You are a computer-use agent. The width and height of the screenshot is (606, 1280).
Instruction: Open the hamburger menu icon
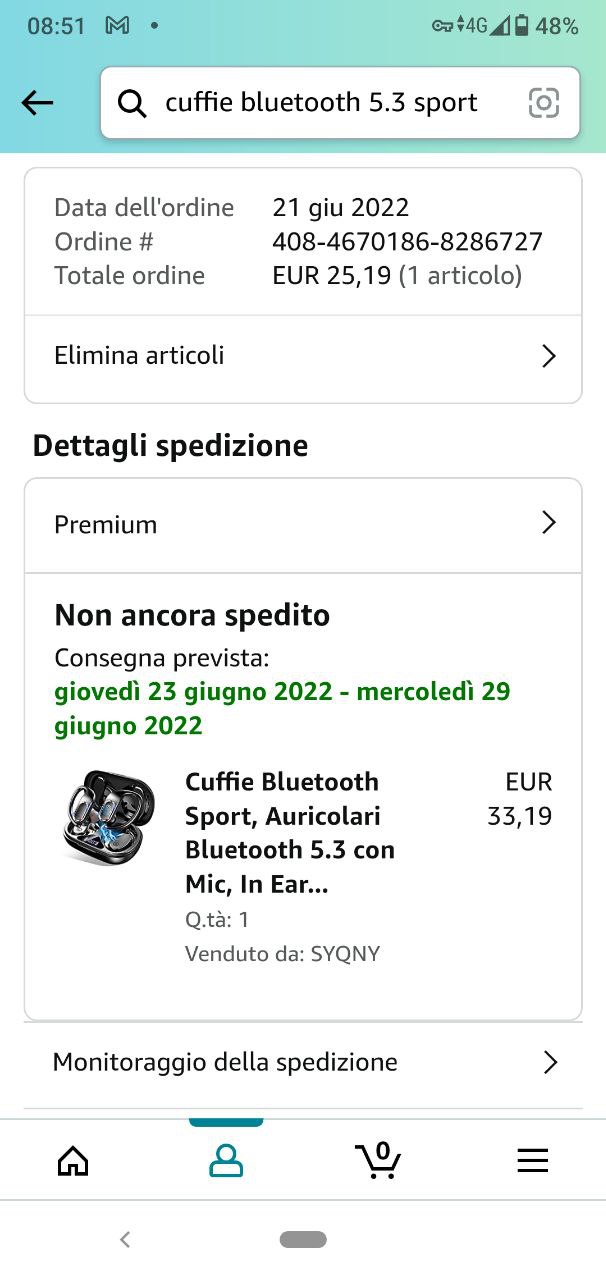[532, 1160]
